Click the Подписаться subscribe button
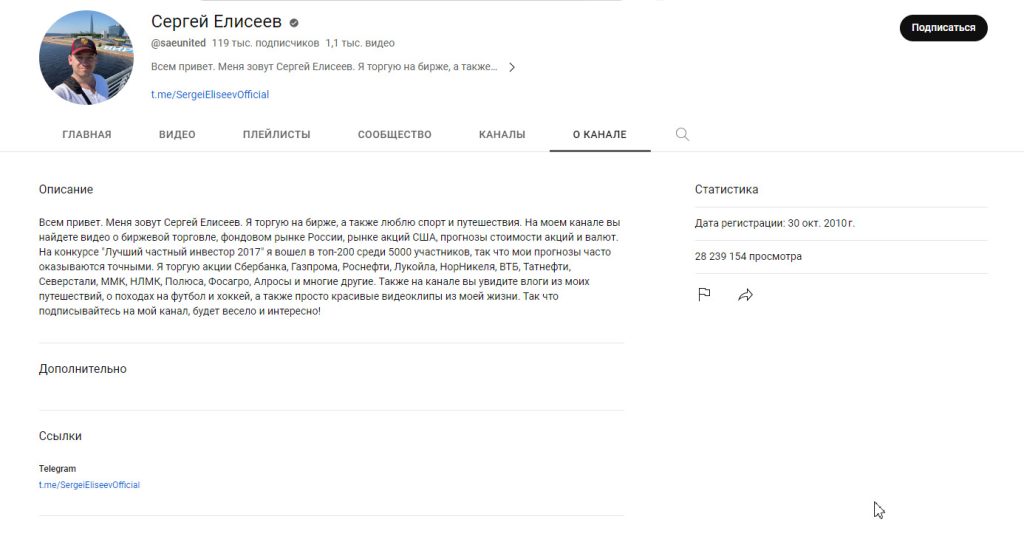 [944, 28]
